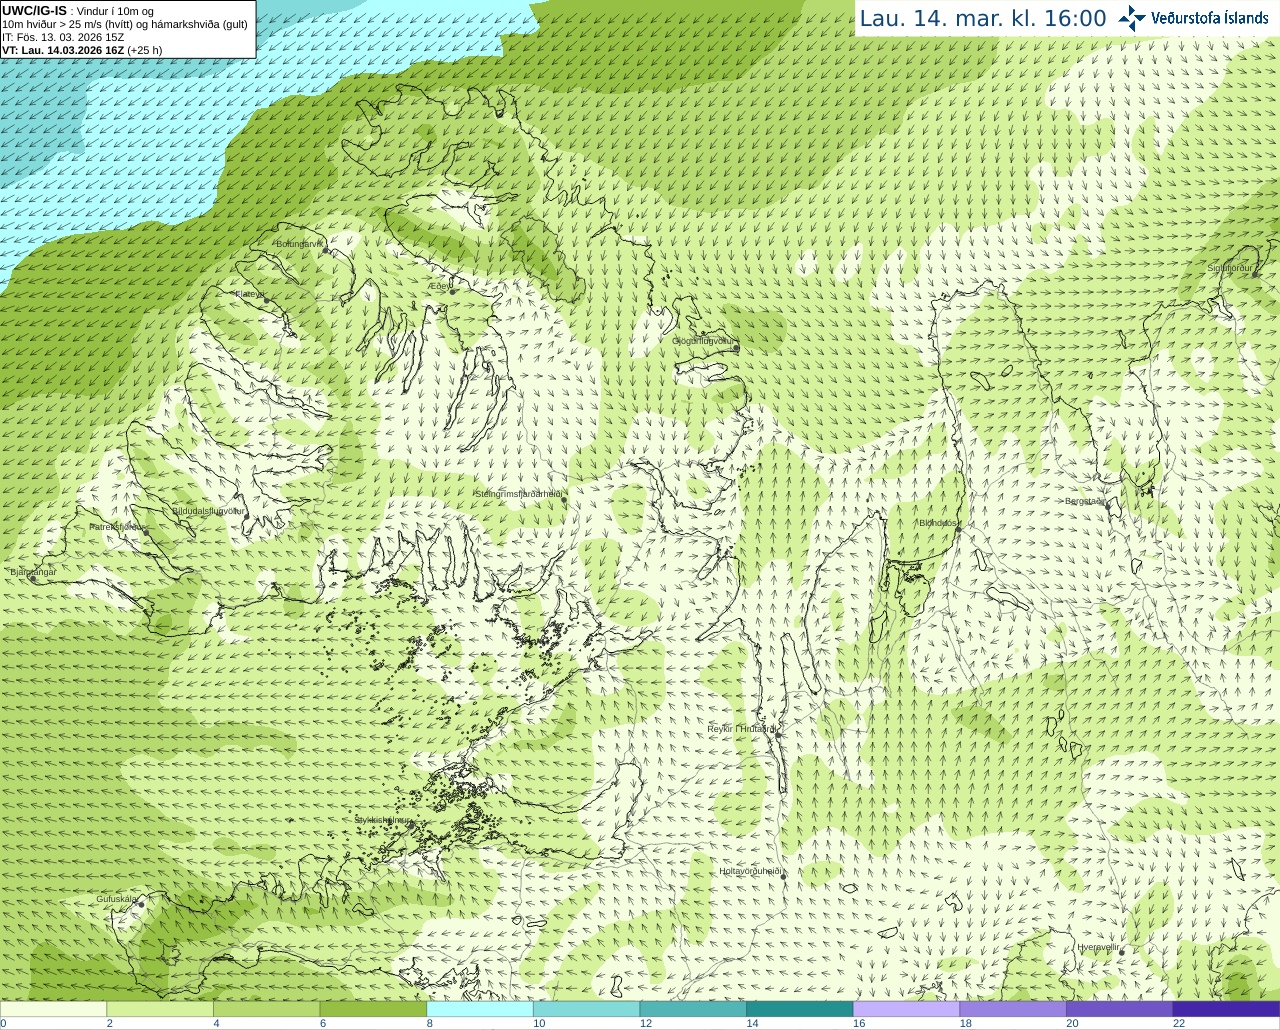Click the Veðurstofa Íslands wordmark text
1280x1030 pixels.
point(1210,18)
